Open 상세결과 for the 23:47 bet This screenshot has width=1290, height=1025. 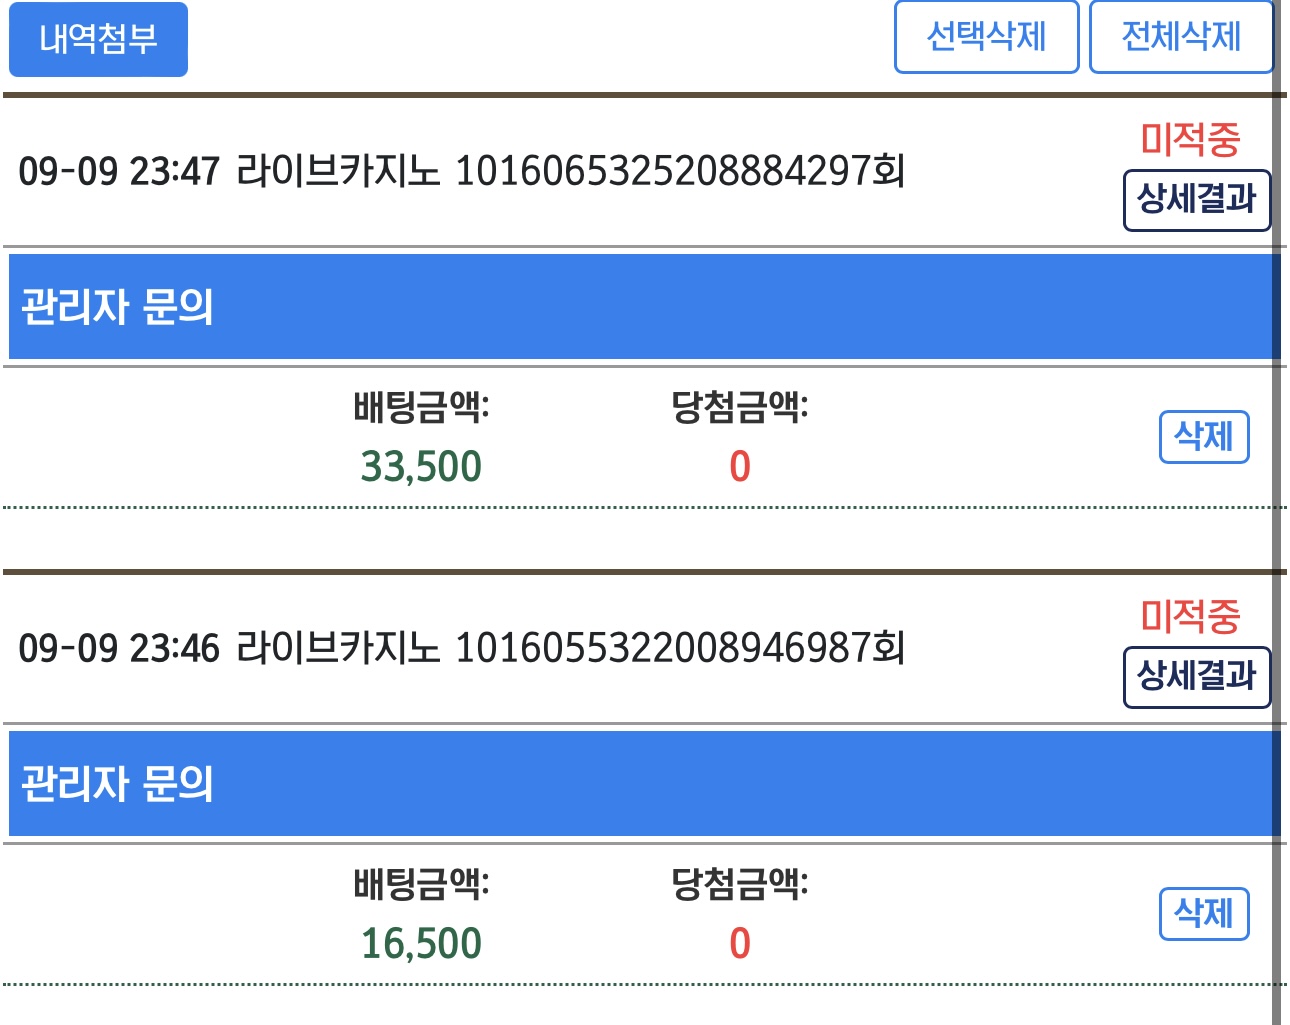(1197, 200)
